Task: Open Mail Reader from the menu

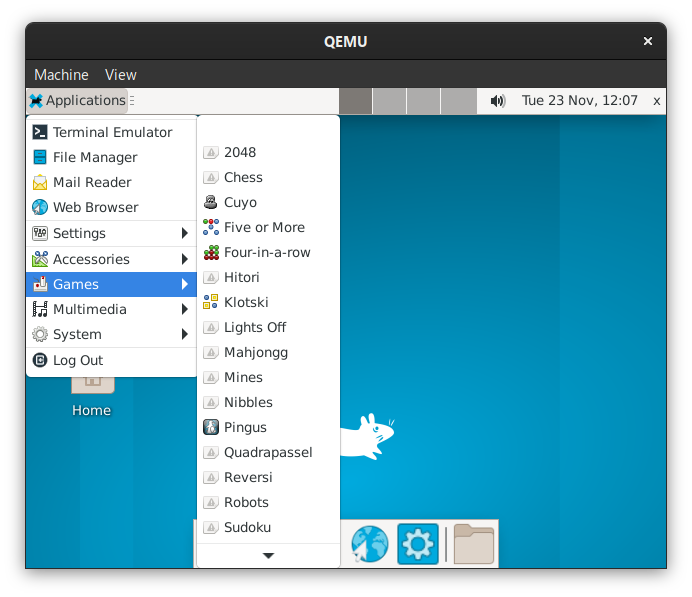Action: tap(112, 182)
